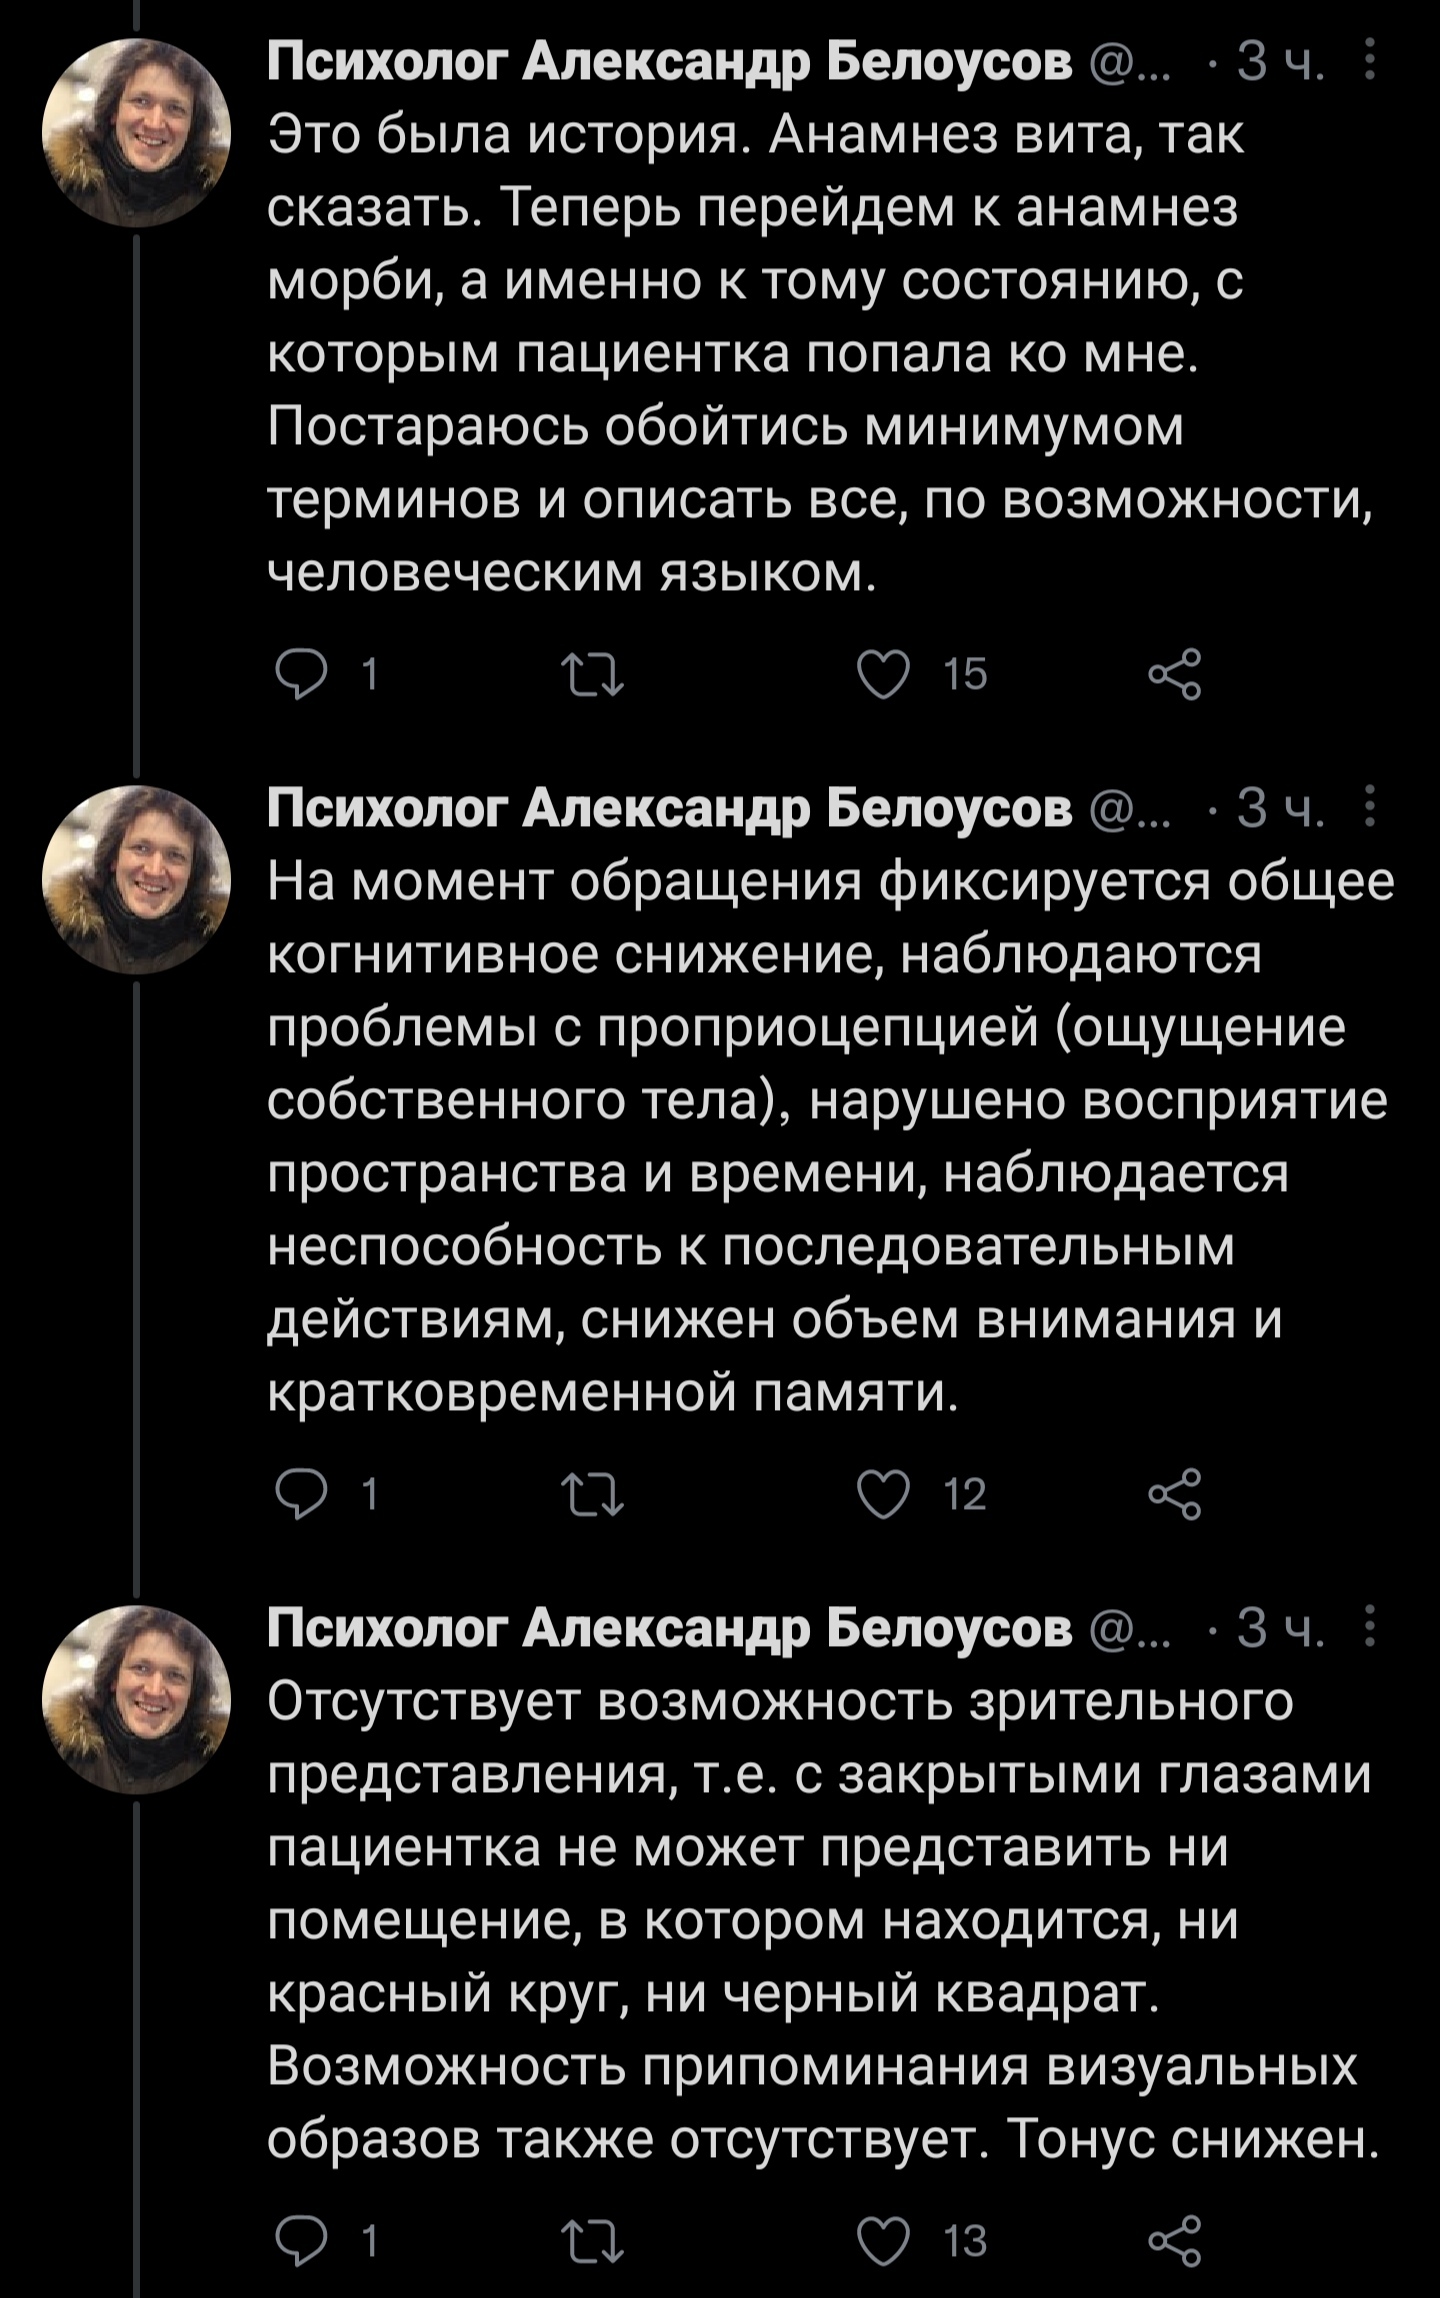Retweet the 'Это была история' tweet
1440x2298 pixels.
(x=592, y=674)
